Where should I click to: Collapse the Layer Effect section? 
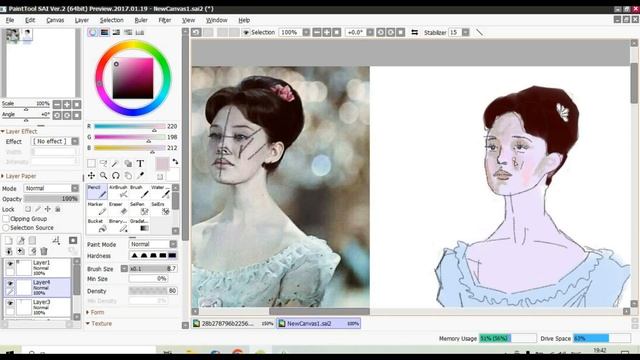pyautogui.click(x=19, y=131)
